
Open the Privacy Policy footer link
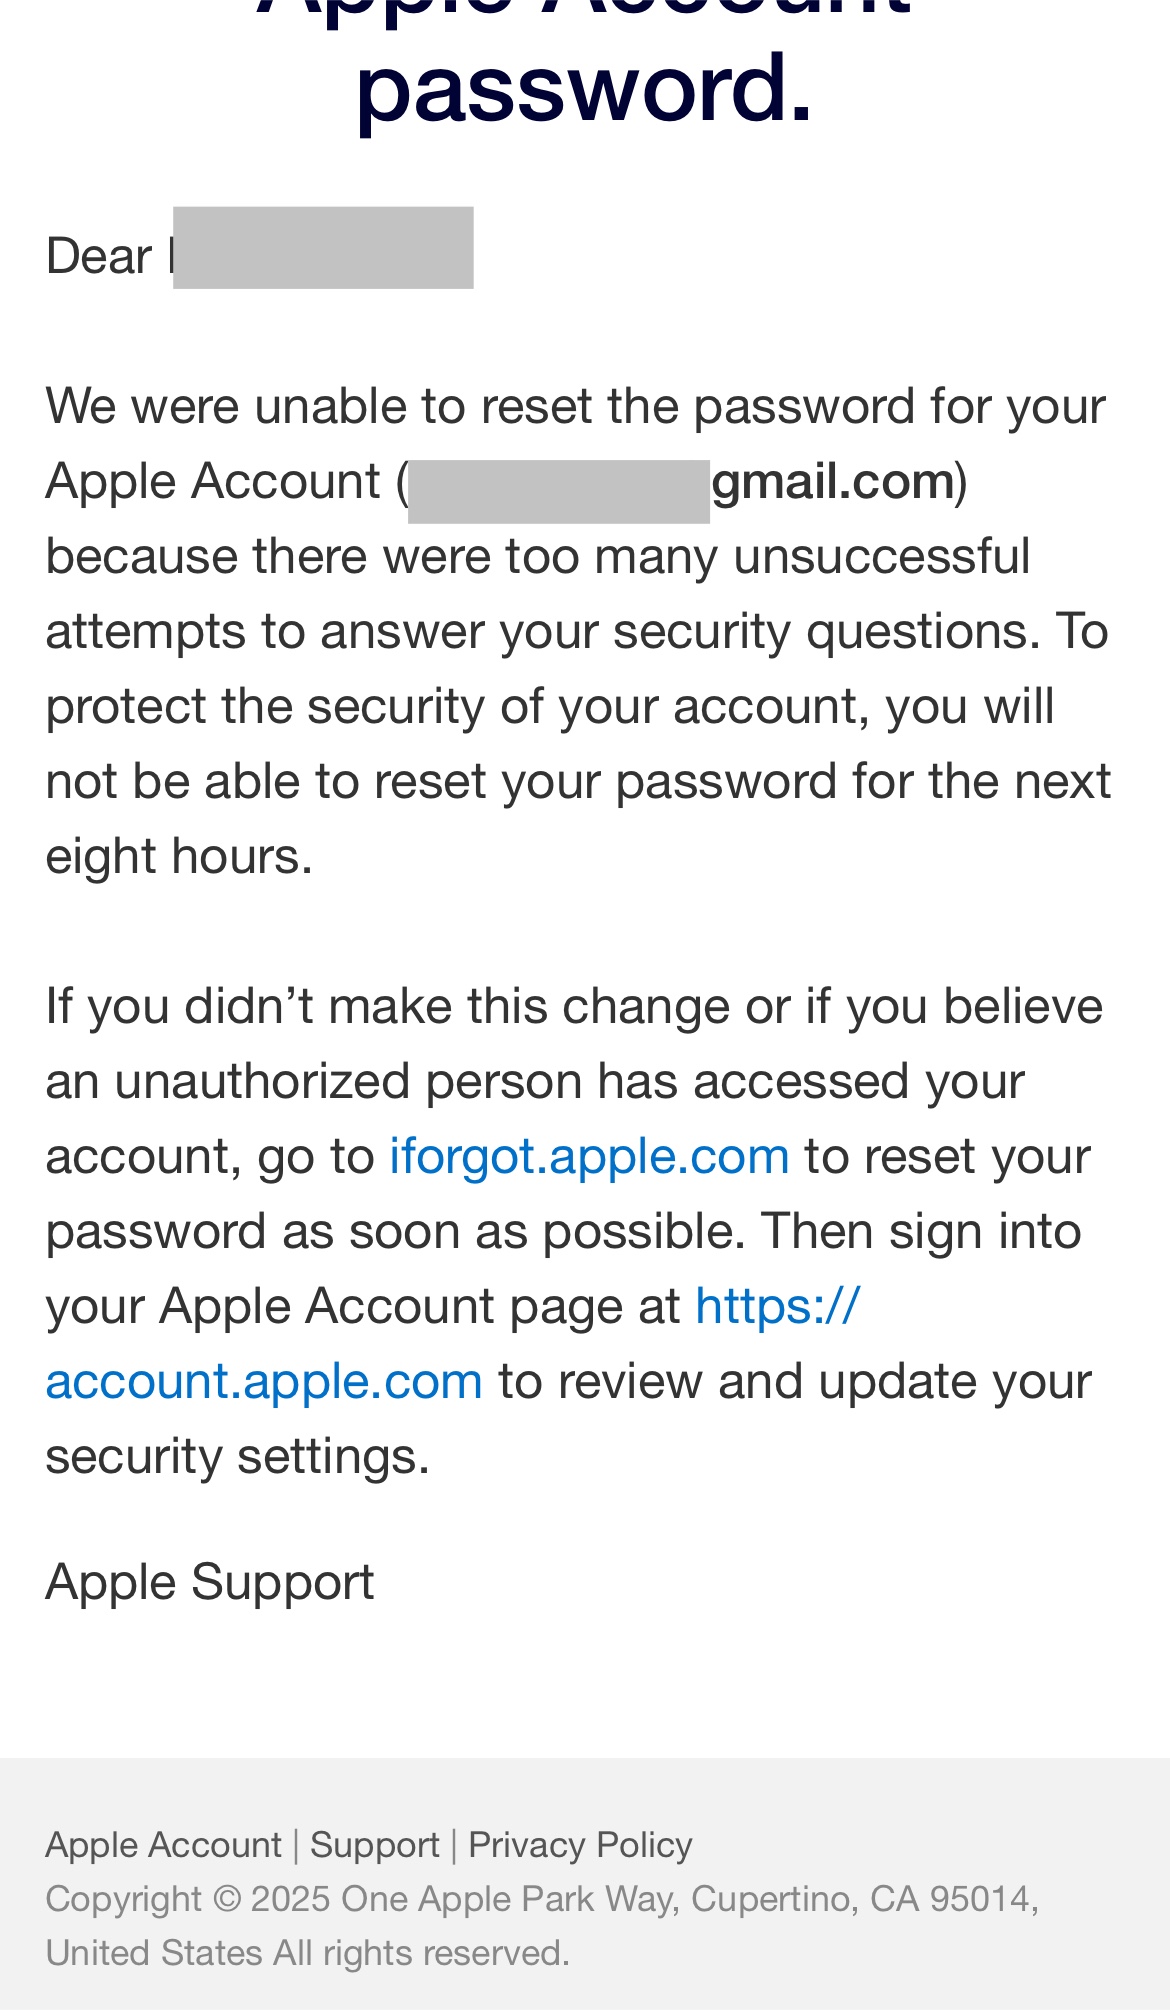580,1845
